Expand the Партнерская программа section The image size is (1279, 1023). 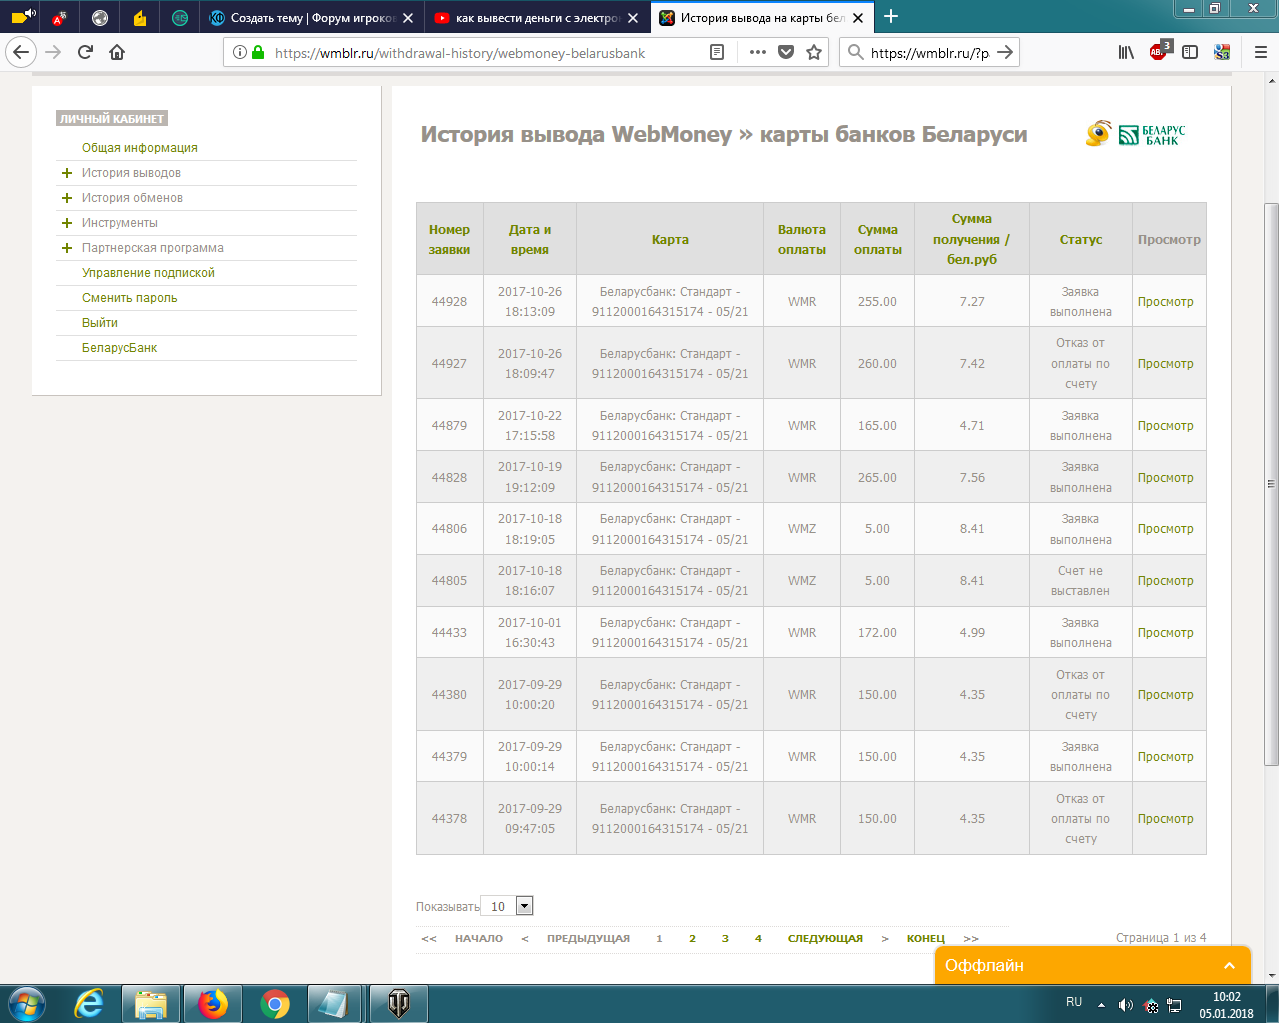tap(67, 248)
